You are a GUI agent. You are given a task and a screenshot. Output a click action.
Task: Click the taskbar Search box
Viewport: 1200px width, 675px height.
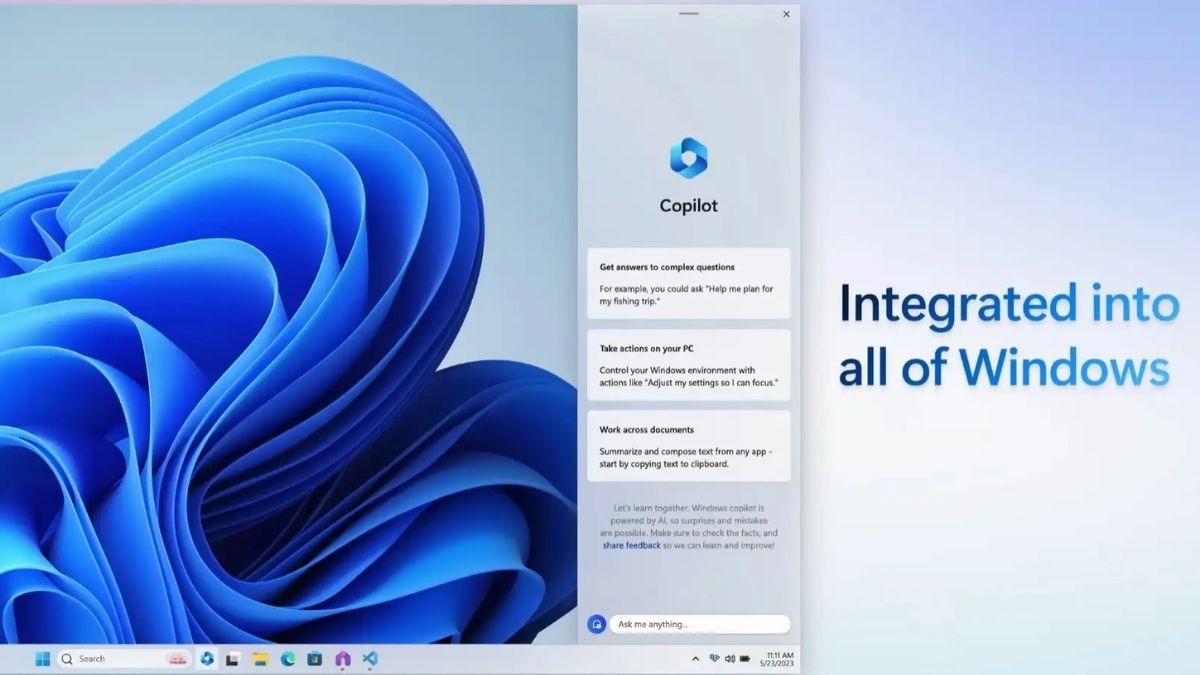pos(124,659)
